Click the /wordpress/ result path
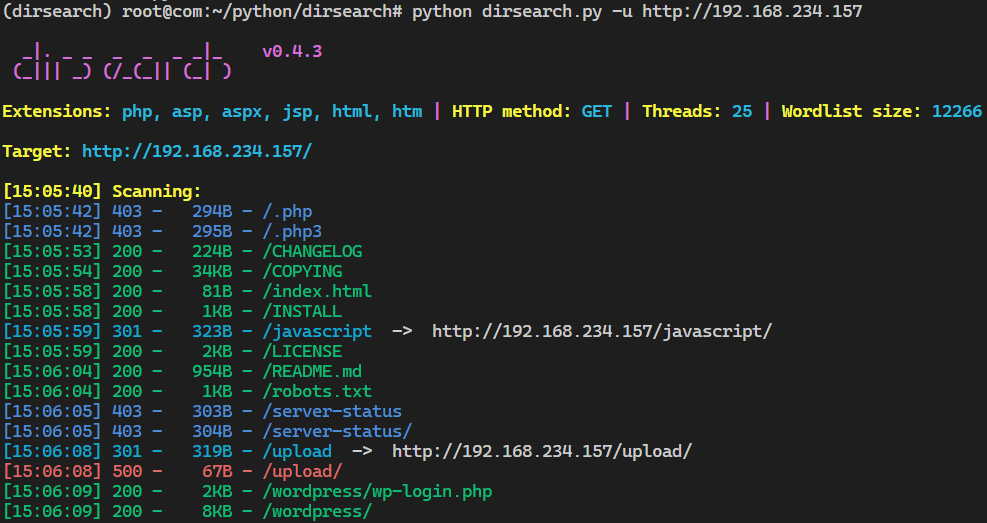Image resolution: width=987 pixels, height=523 pixels. (317, 512)
